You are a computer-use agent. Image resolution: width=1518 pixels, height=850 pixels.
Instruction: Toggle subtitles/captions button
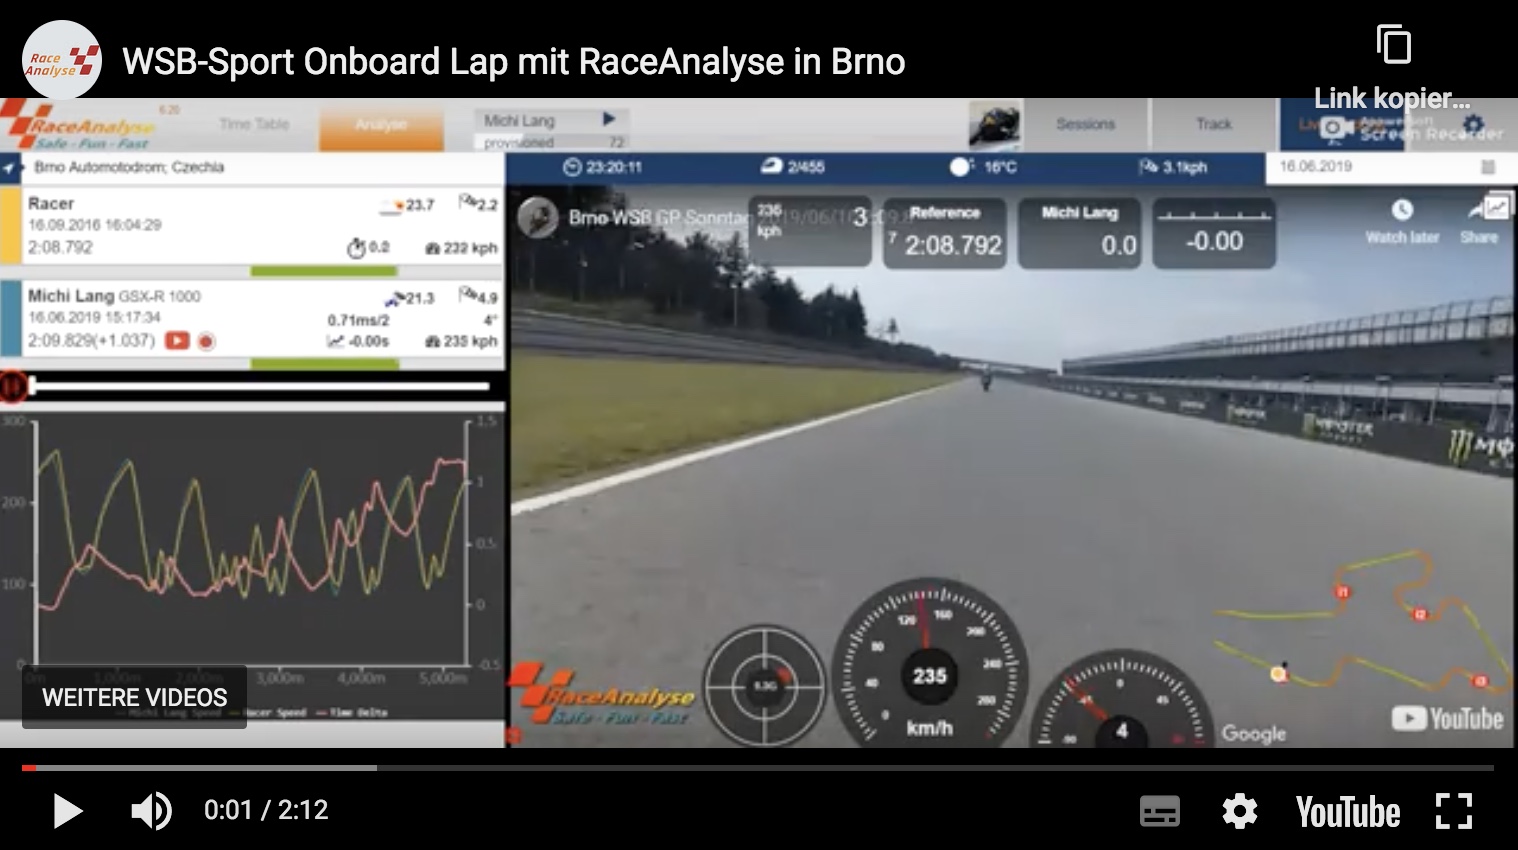click(x=1159, y=811)
